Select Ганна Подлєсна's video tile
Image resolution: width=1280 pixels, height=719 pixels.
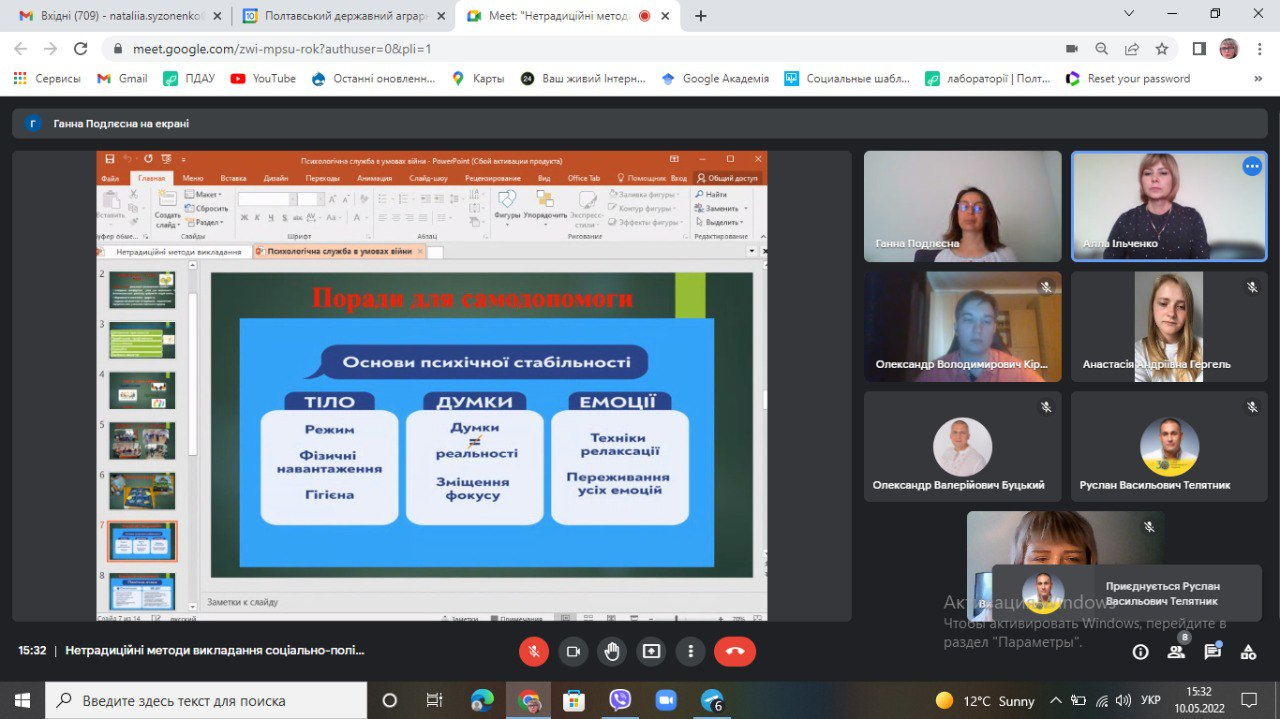(x=963, y=206)
